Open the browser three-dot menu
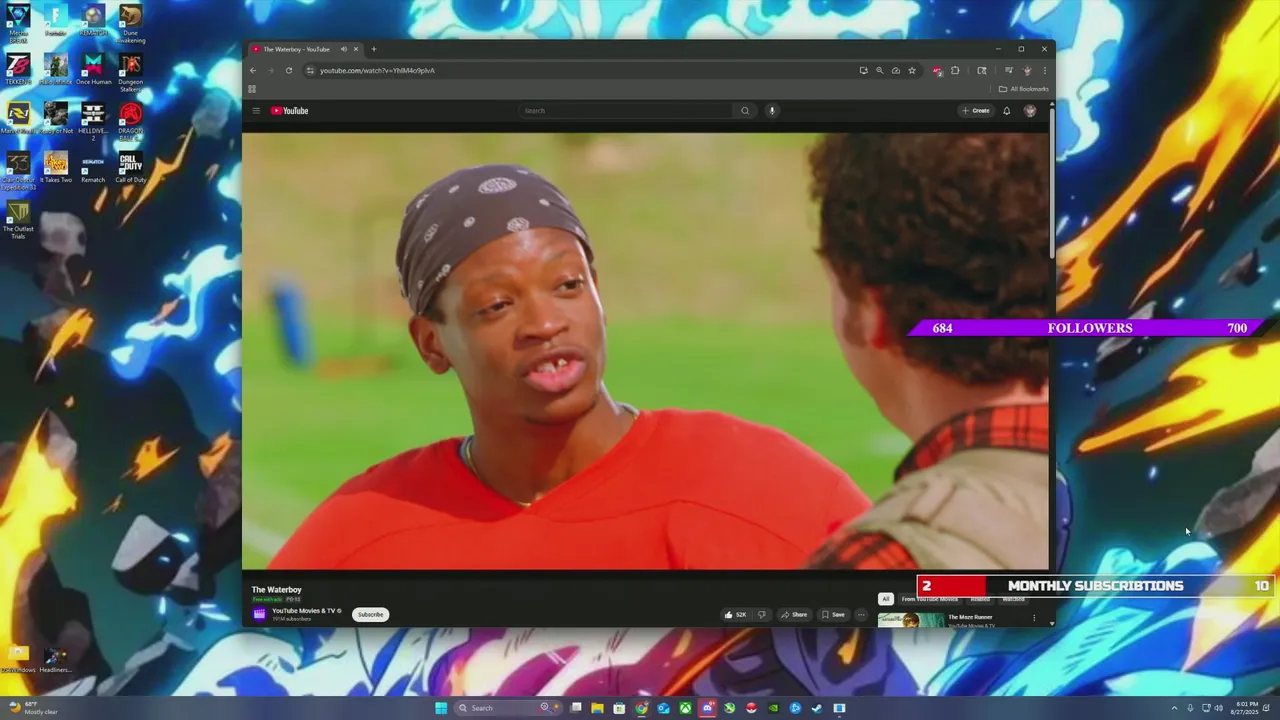 (x=1044, y=70)
